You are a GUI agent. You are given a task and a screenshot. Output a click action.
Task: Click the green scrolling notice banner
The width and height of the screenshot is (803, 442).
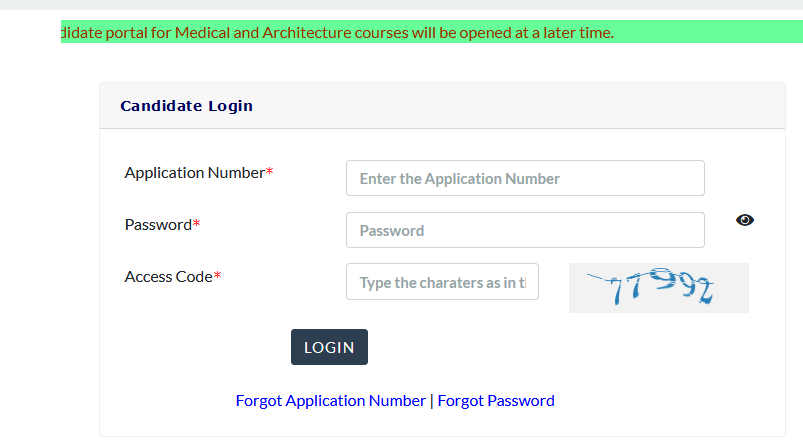pyautogui.click(x=432, y=32)
